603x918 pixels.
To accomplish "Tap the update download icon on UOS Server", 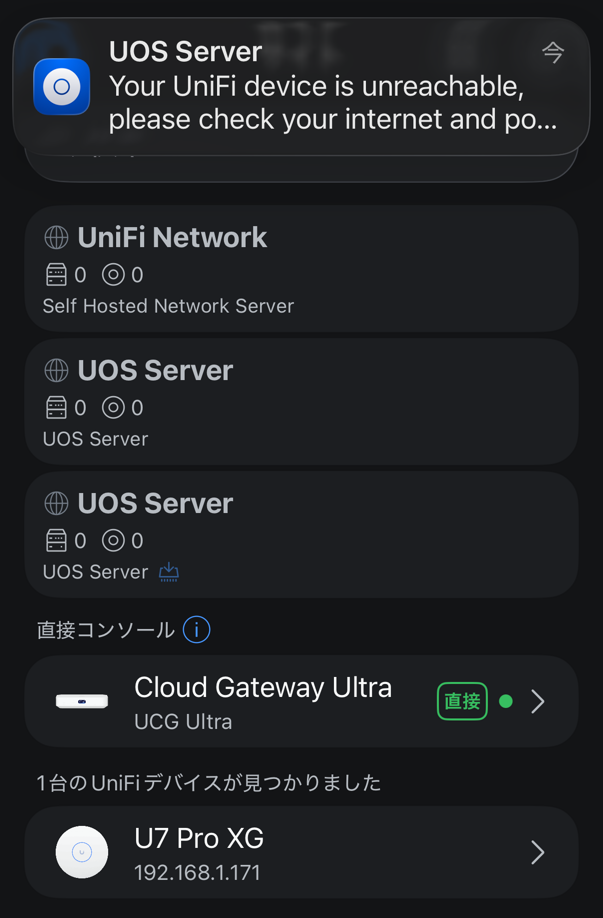I will [169, 571].
